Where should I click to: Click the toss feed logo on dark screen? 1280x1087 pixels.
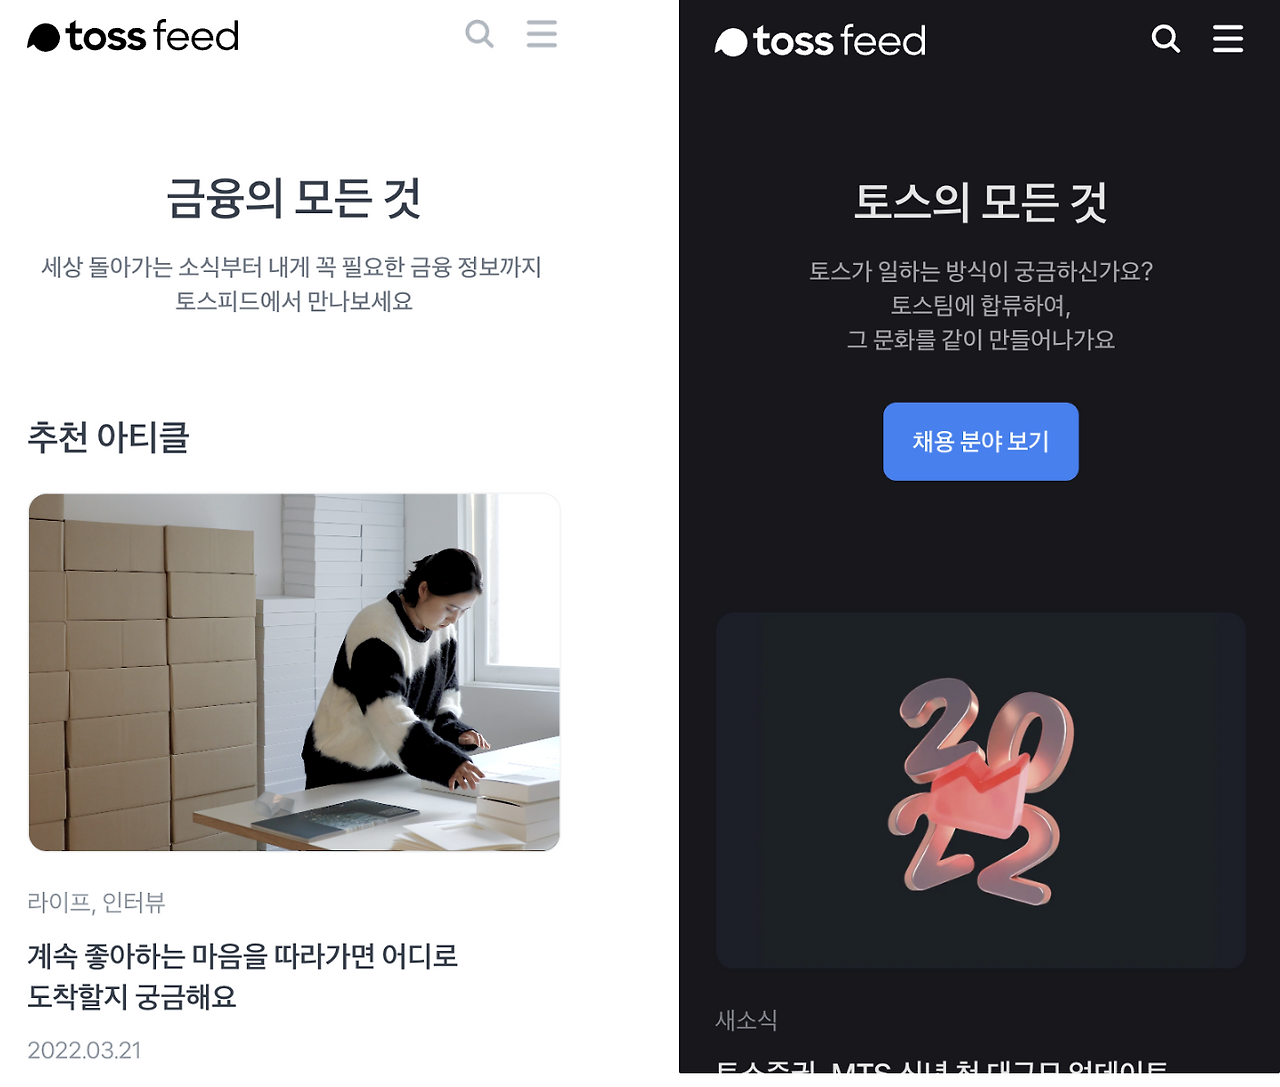click(820, 41)
